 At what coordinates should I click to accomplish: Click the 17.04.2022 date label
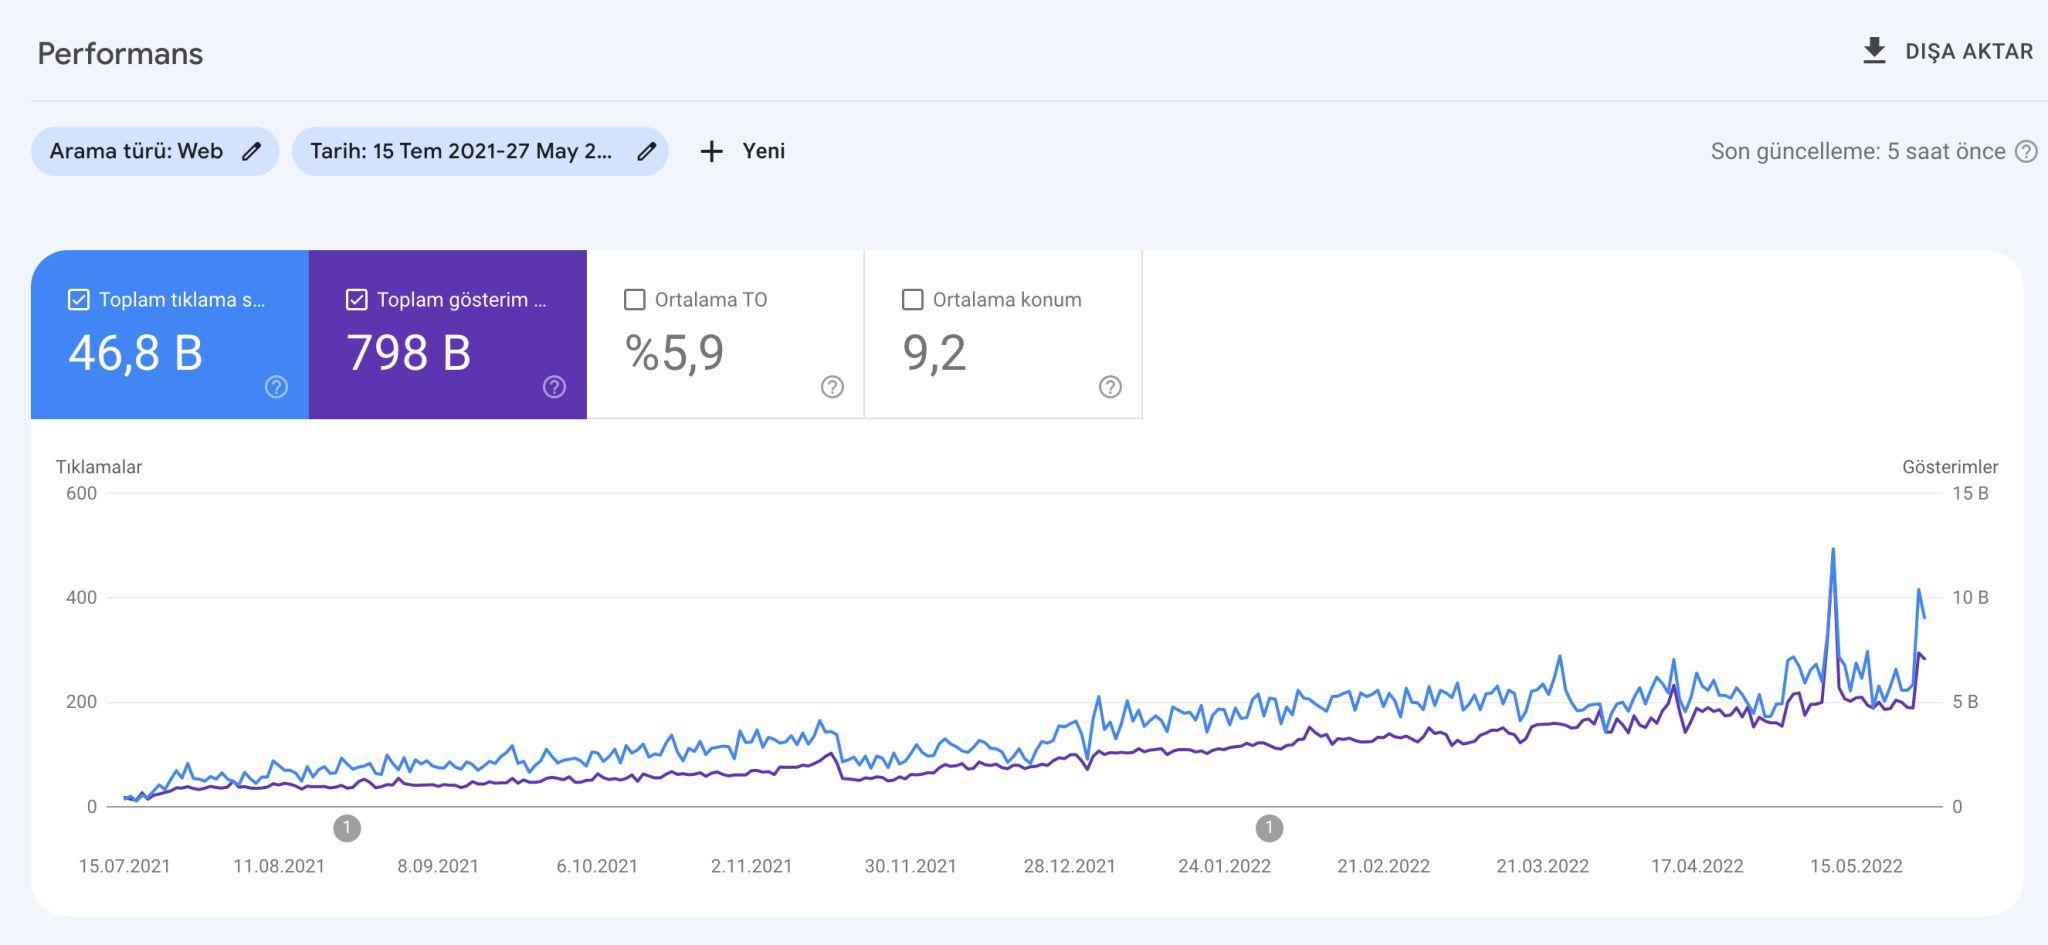(1697, 866)
